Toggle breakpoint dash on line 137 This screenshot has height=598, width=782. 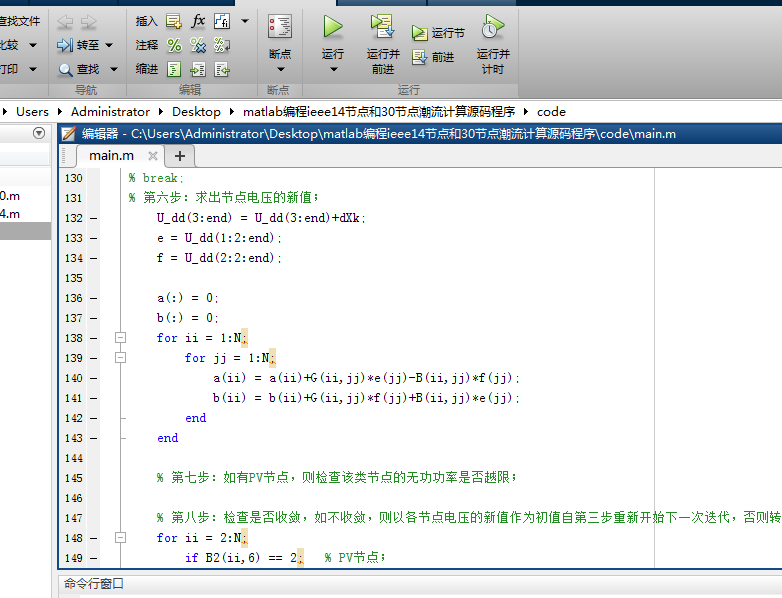[94, 318]
